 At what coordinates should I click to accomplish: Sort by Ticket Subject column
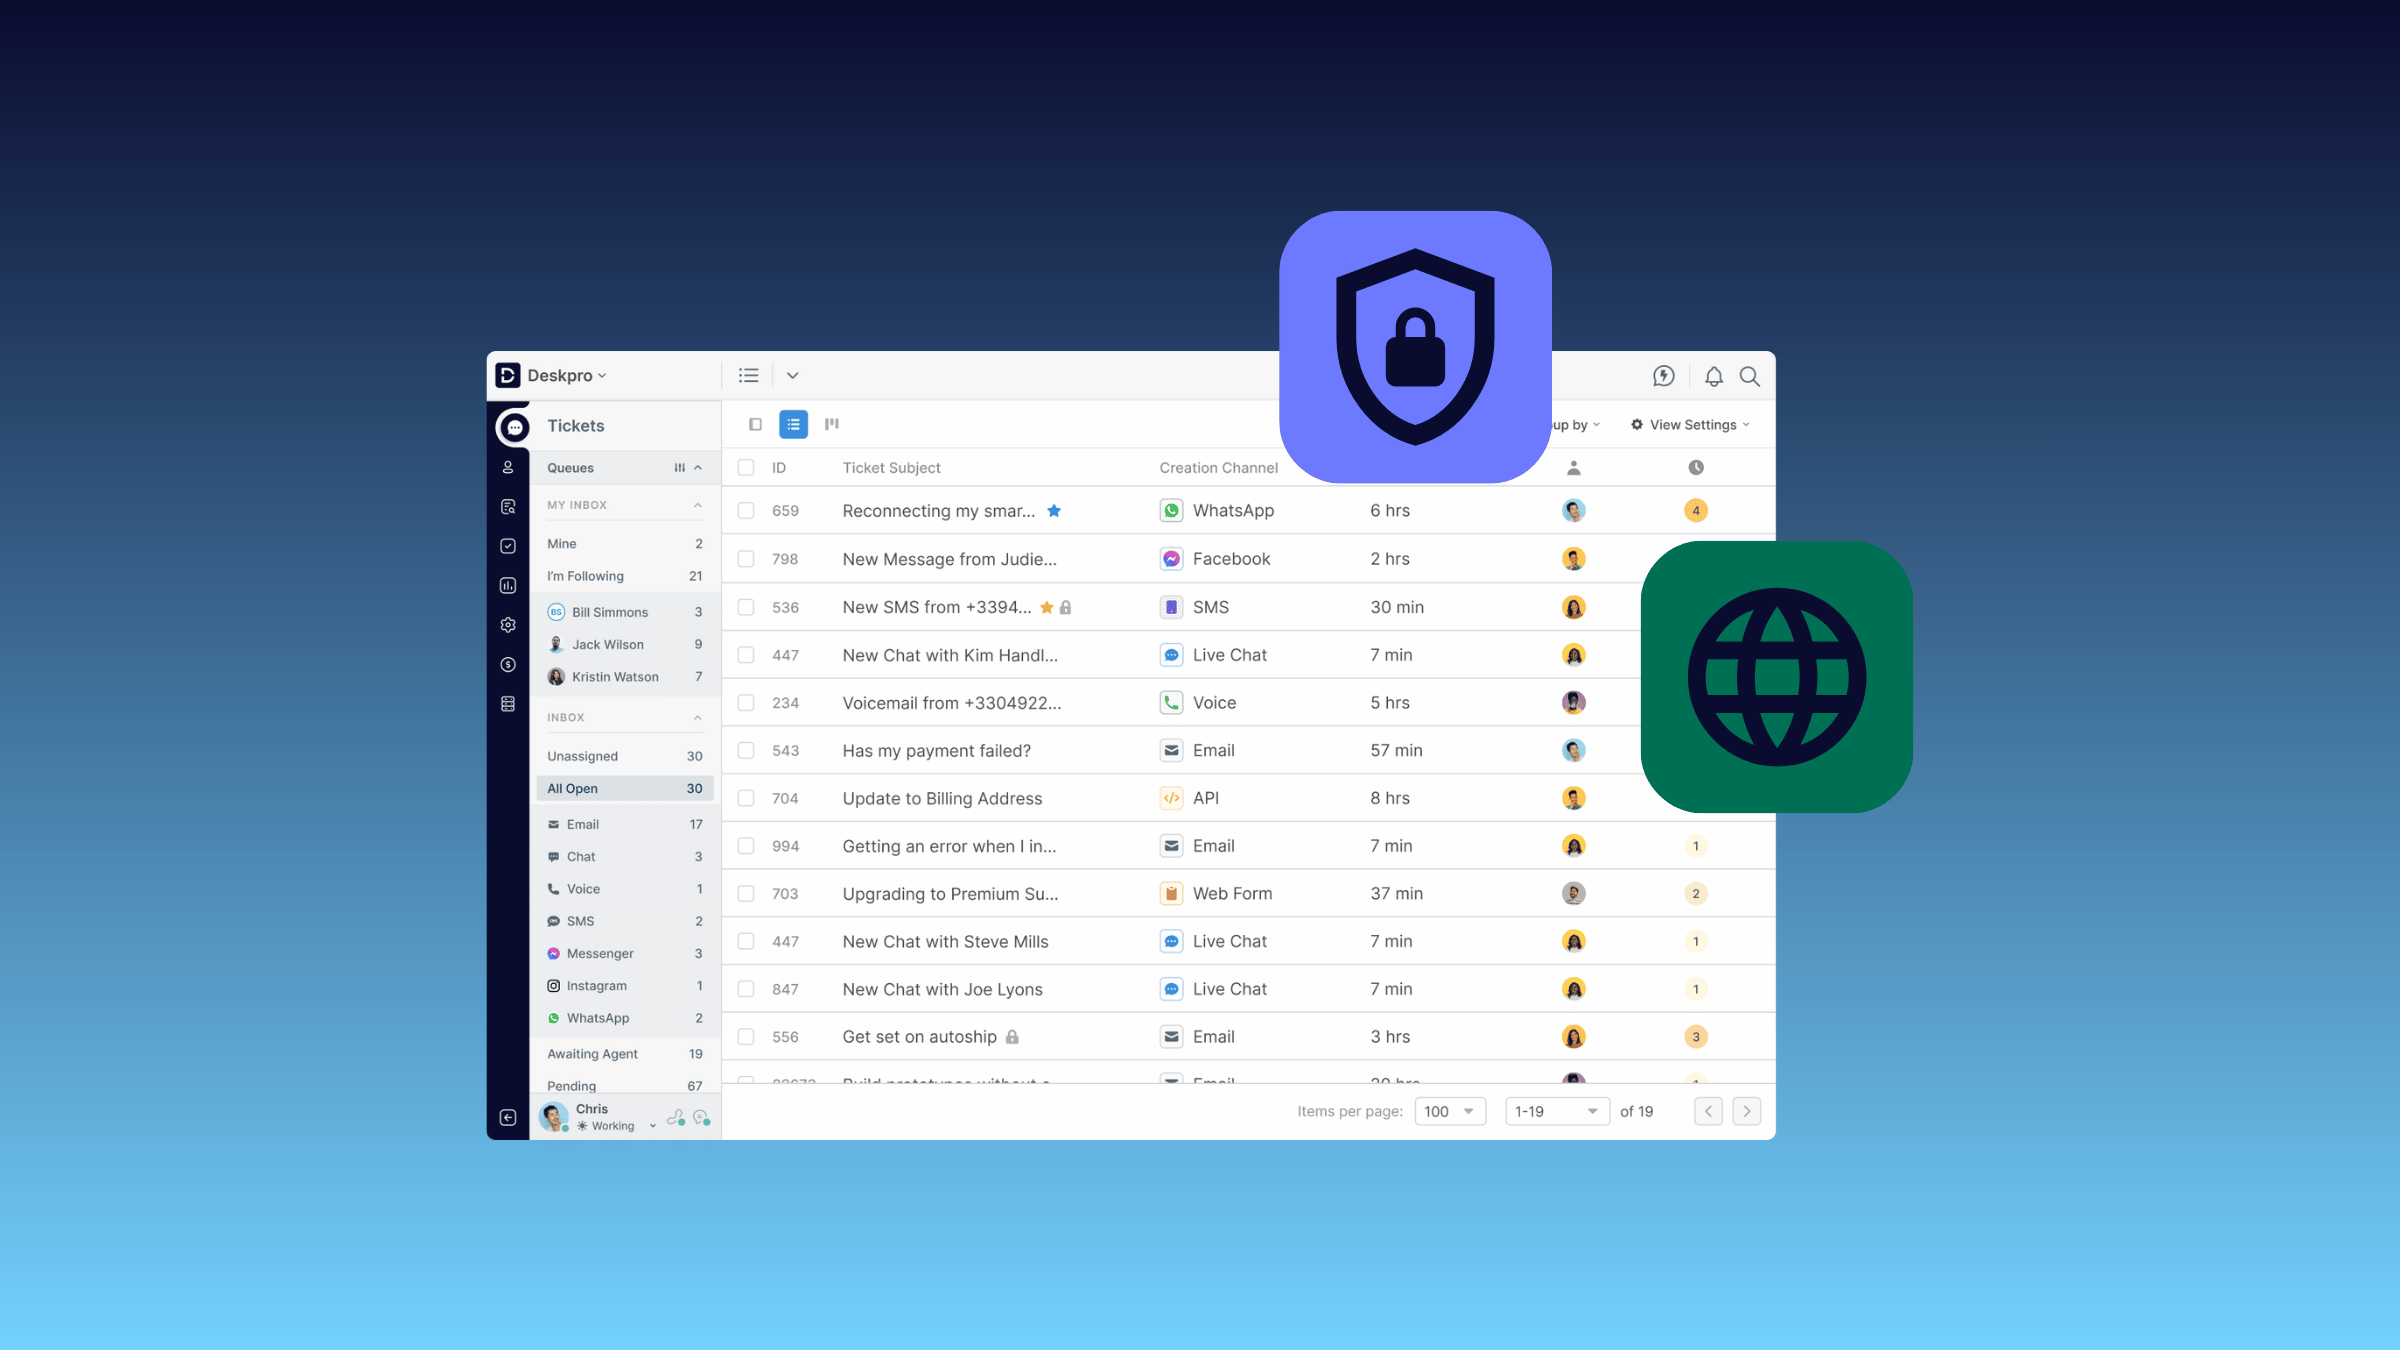(892, 468)
